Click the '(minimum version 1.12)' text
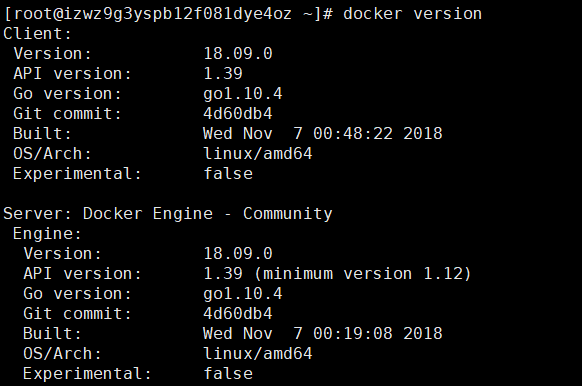 (x=363, y=274)
